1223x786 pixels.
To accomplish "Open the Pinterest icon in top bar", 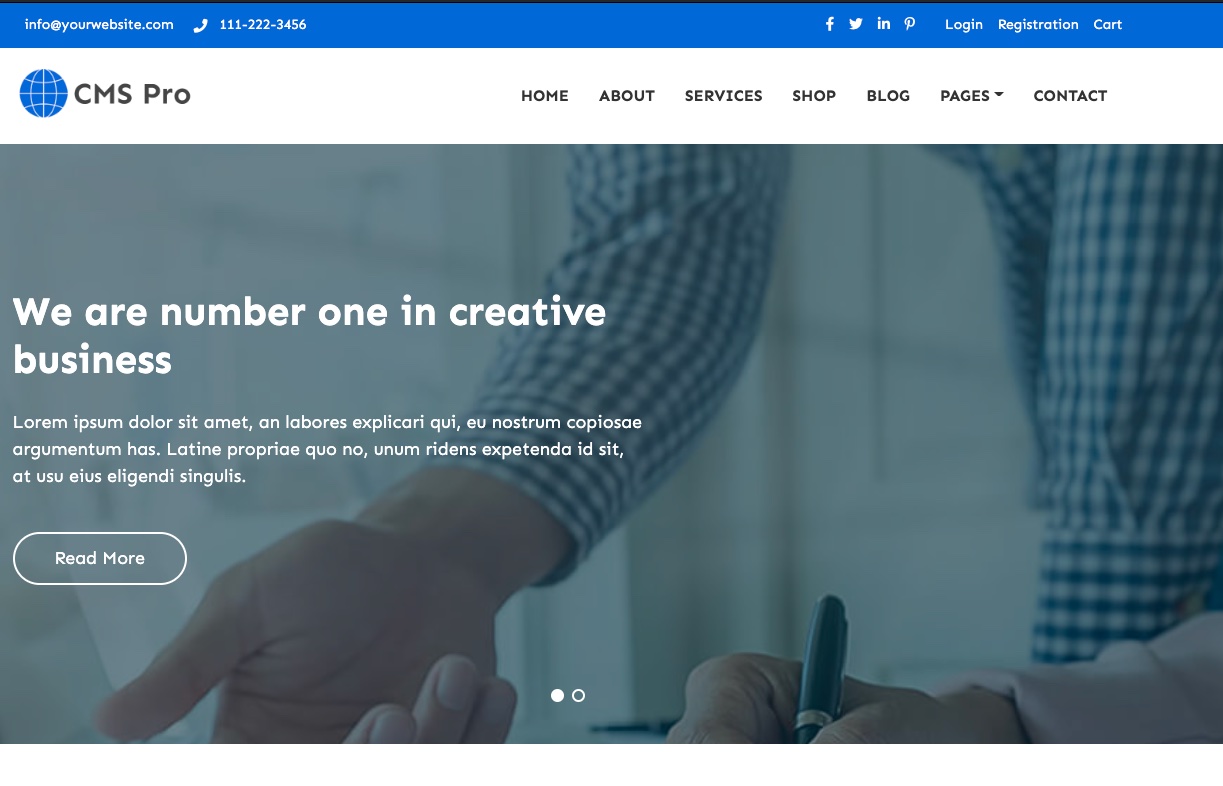I will pyautogui.click(x=910, y=24).
